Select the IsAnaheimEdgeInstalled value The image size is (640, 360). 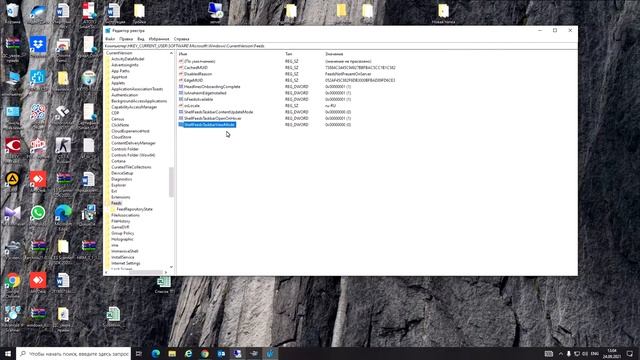point(205,93)
